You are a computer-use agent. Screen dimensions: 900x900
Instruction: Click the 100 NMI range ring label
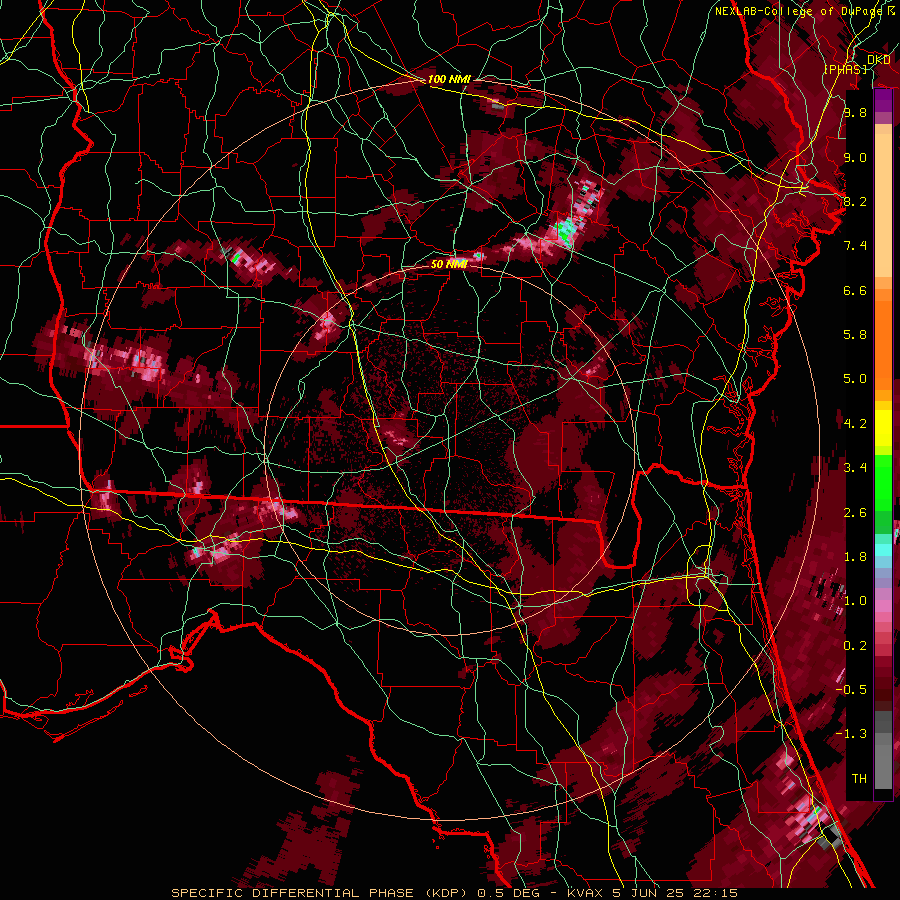click(x=449, y=79)
